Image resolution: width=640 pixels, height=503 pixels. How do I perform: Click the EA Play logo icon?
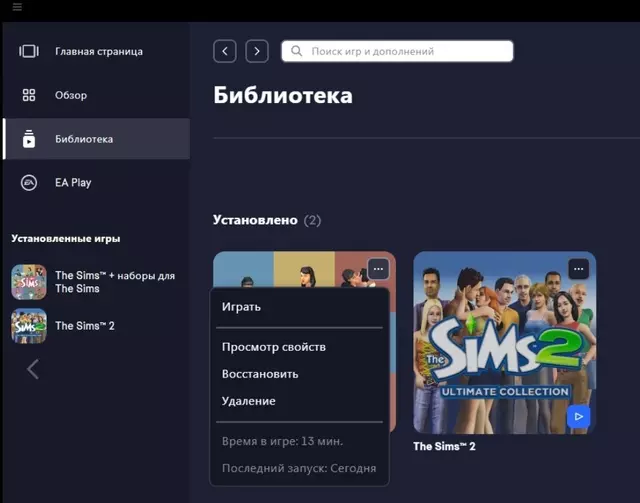[29, 183]
